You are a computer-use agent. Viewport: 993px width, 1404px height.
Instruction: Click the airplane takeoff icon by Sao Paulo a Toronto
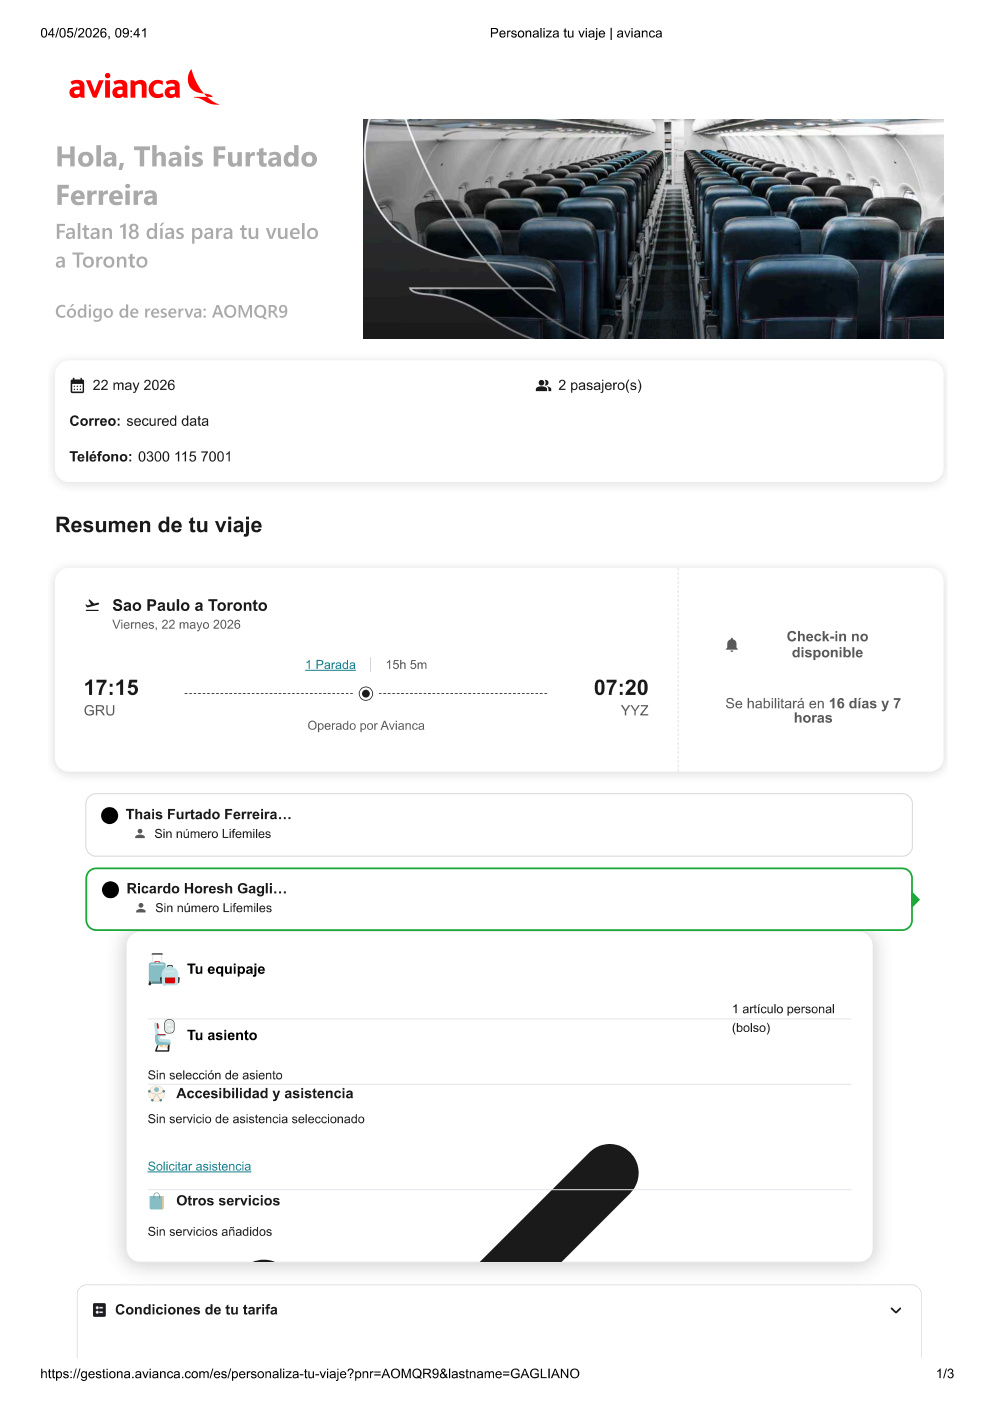click(92, 605)
